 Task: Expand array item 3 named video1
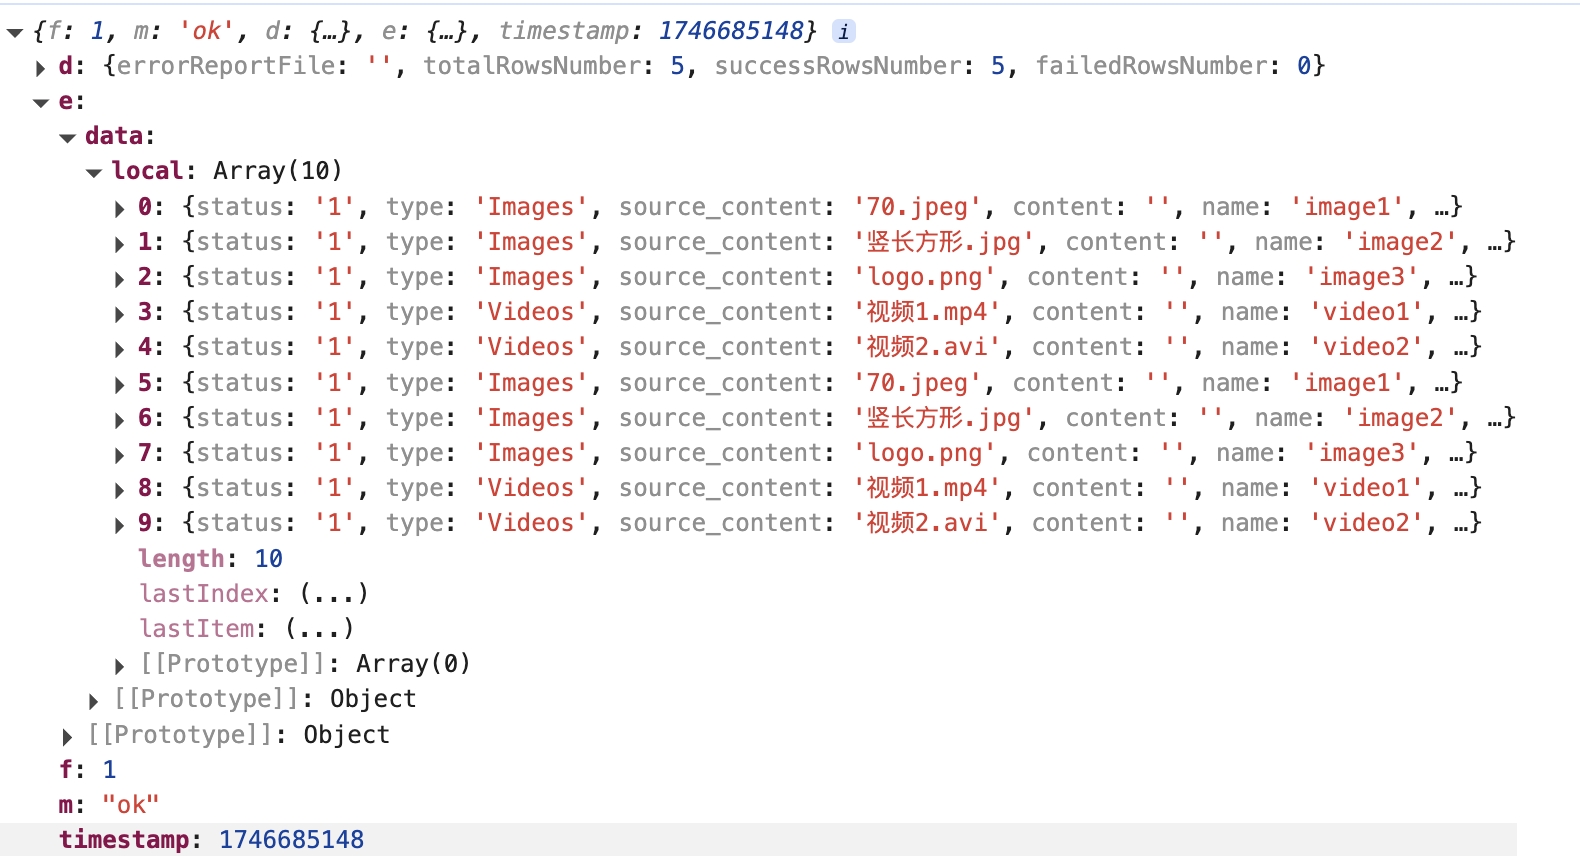(x=120, y=314)
